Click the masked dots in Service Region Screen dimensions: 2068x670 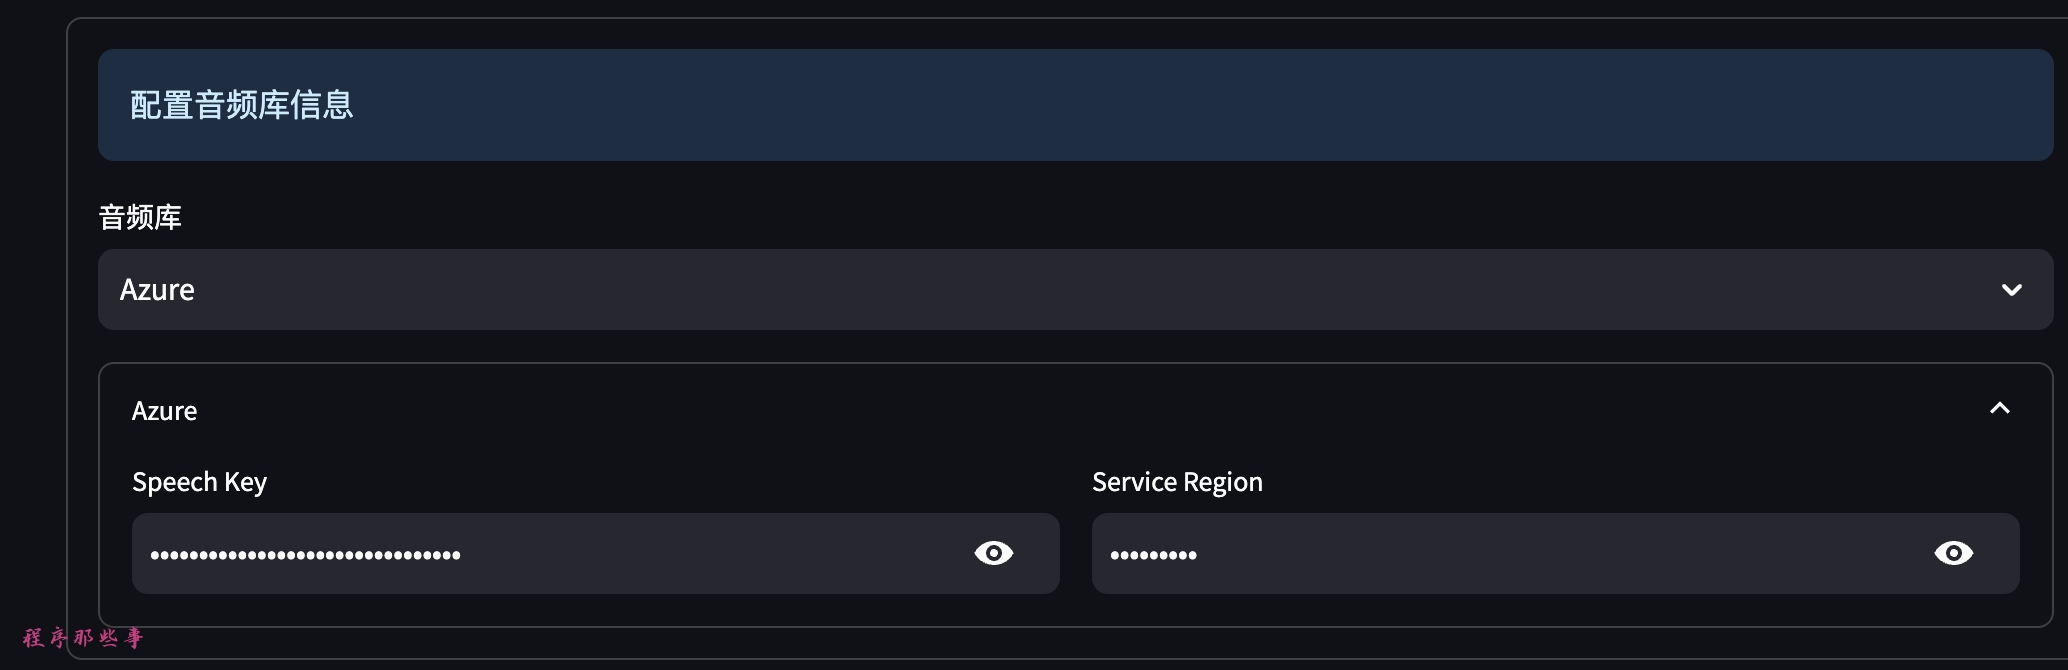coord(1153,555)
